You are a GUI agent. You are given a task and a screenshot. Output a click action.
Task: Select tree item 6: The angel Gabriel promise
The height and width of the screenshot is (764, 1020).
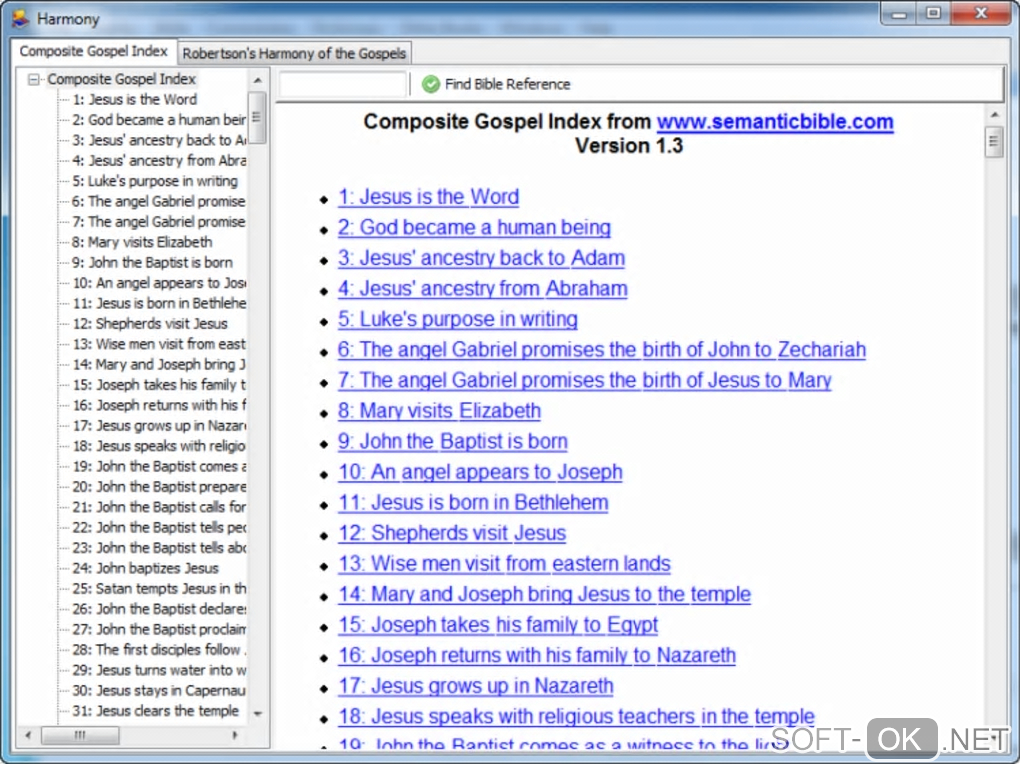tap(159, 201)
